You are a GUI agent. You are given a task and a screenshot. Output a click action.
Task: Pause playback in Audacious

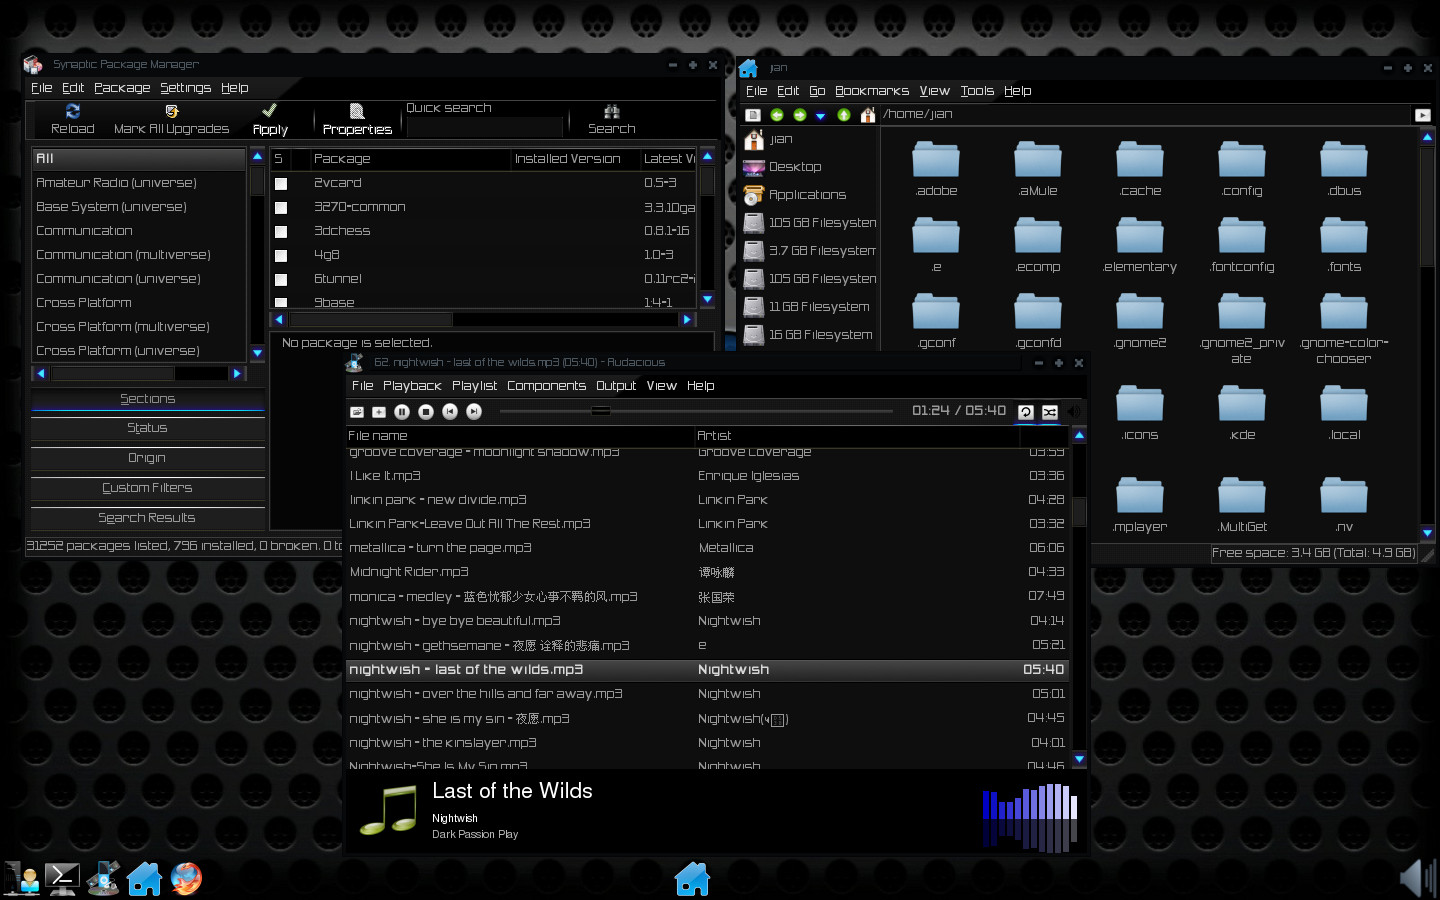pyautogui.click(x=402, y=411)
